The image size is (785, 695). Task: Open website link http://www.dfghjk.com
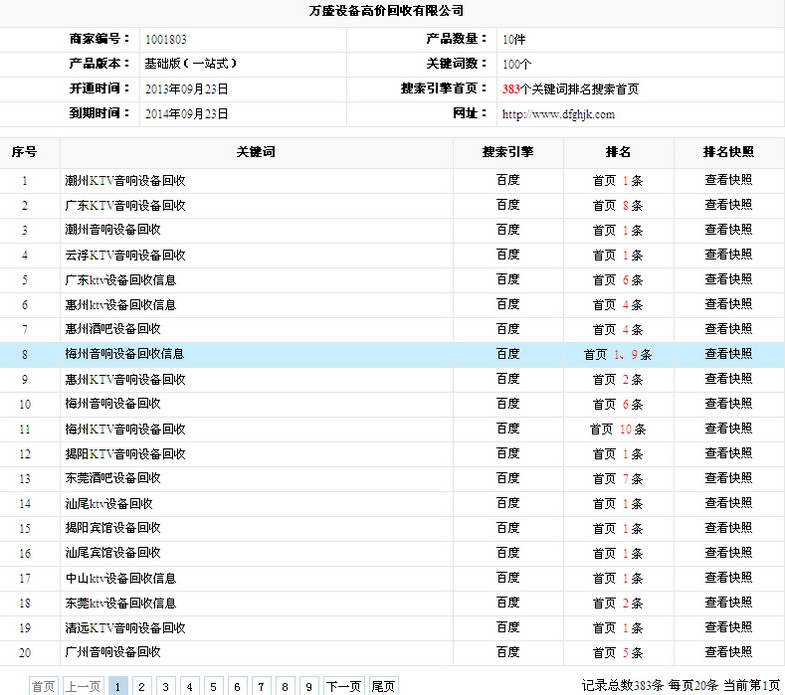(558, 114)
